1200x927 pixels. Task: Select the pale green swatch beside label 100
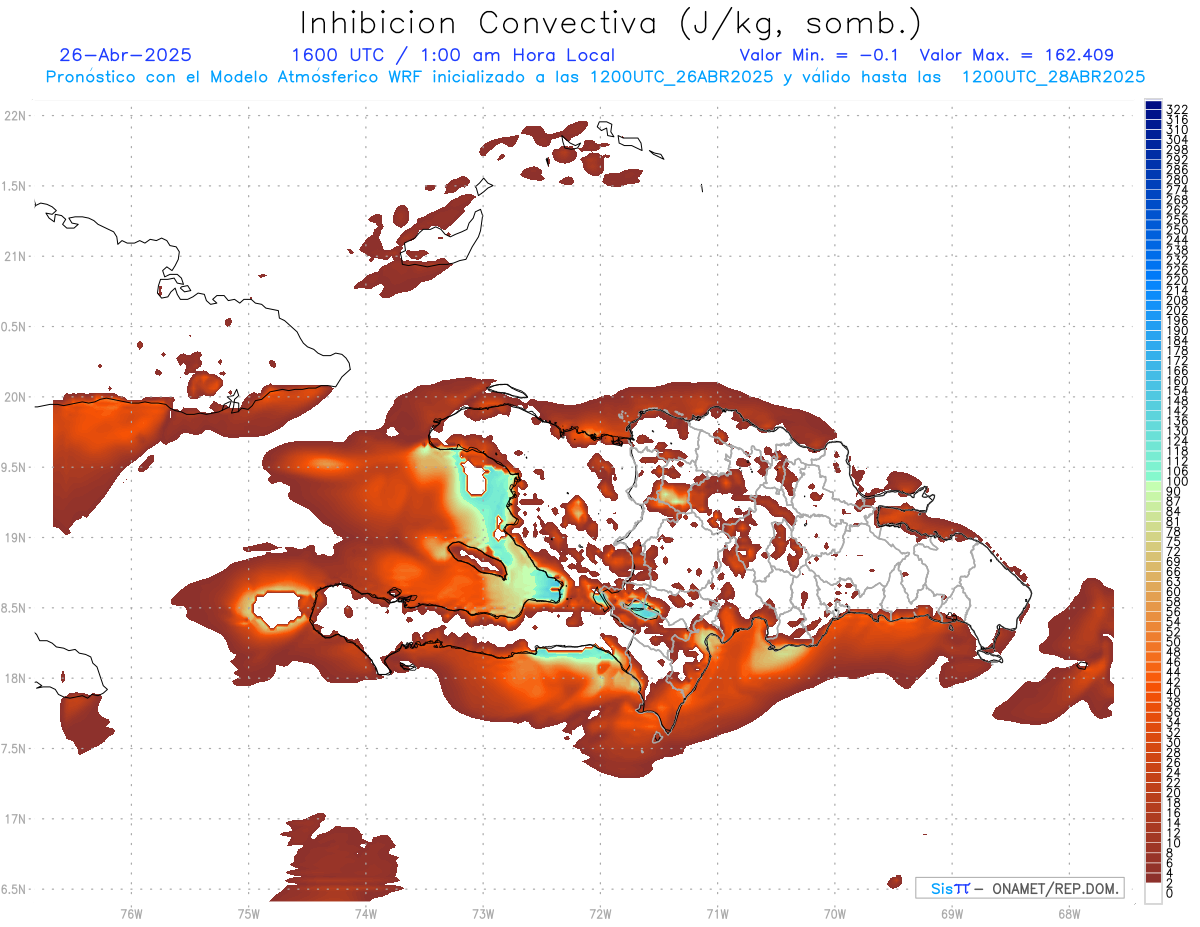pos(1153,485)
